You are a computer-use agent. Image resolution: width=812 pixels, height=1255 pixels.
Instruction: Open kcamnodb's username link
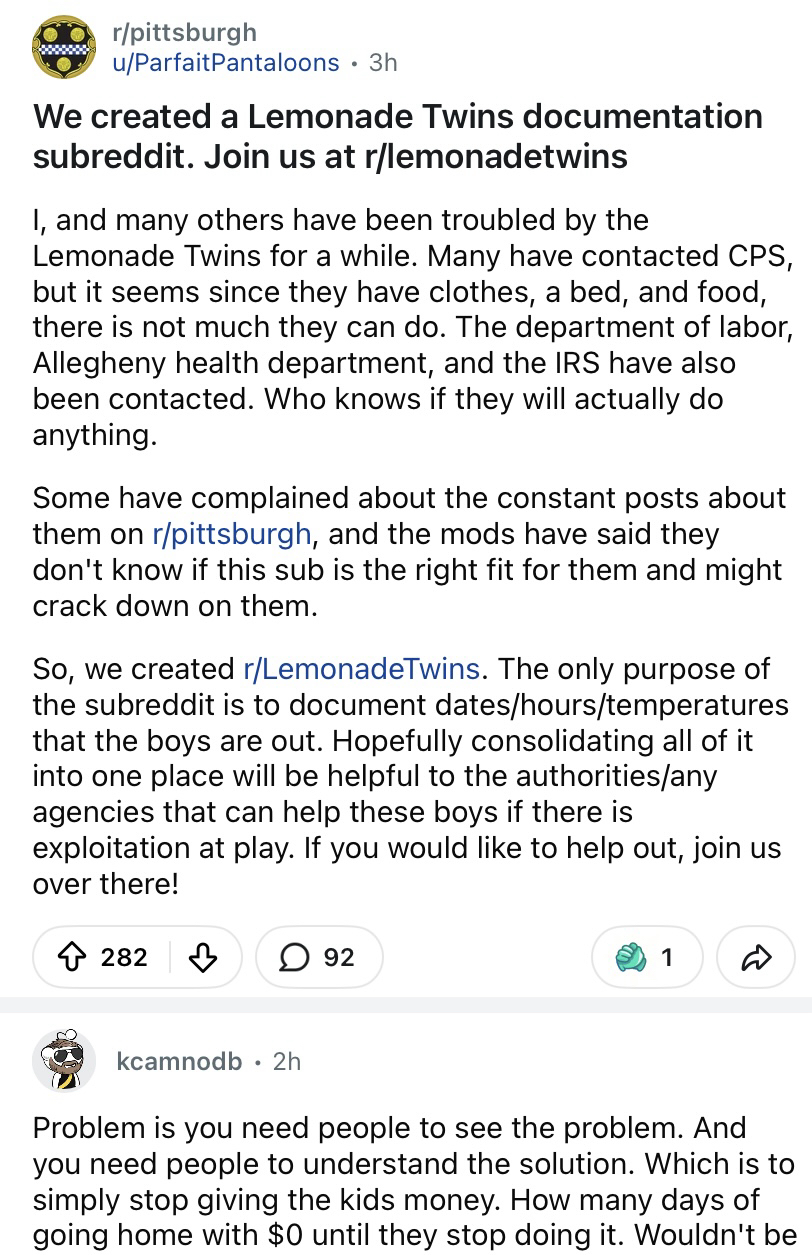point(179,1061)
